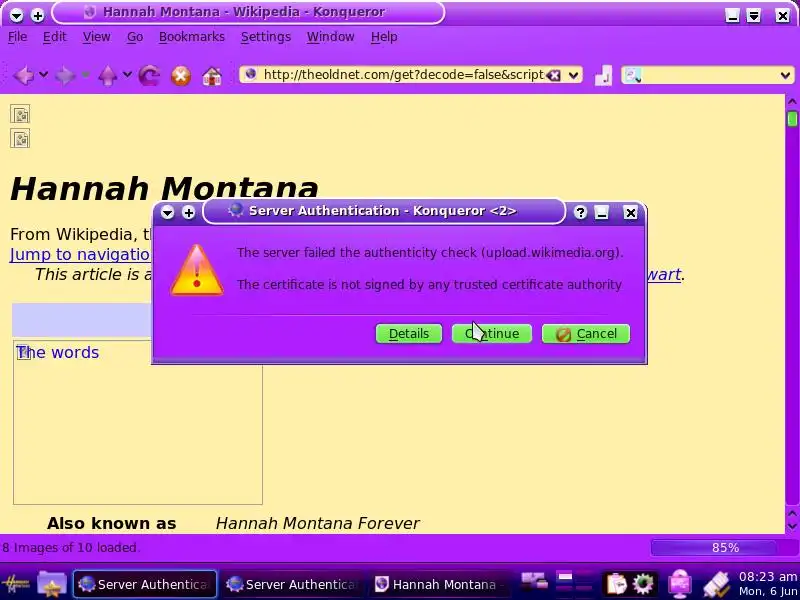Image resolution: width=800 pixels, height=600 pixels.
Task: Click the plug connection tray icon
Action: 717,585
